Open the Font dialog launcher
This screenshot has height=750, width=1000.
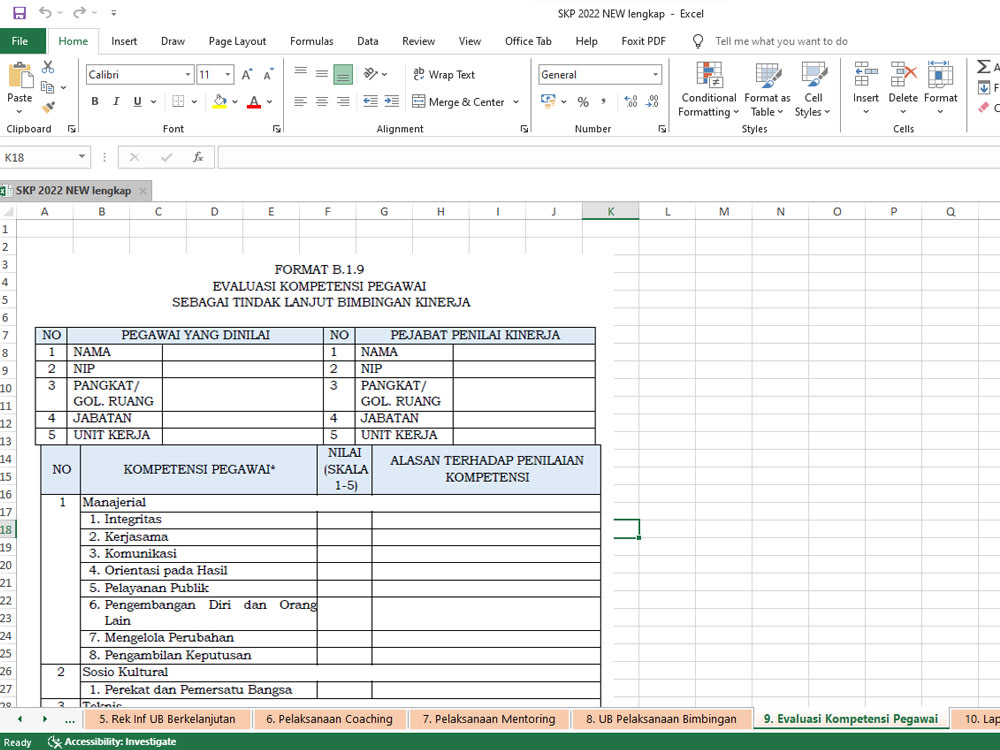pyautogui.click(x=277, y=129)
